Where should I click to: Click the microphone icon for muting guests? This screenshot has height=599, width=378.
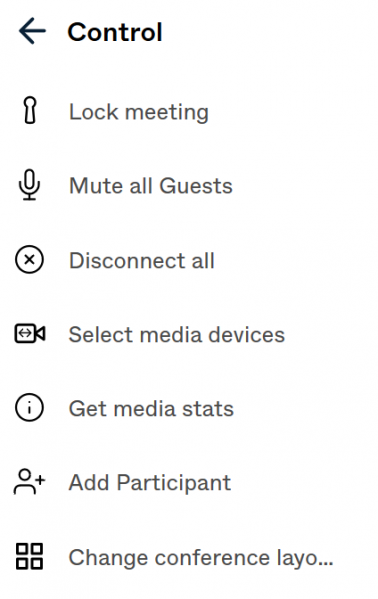coord(29,185)
